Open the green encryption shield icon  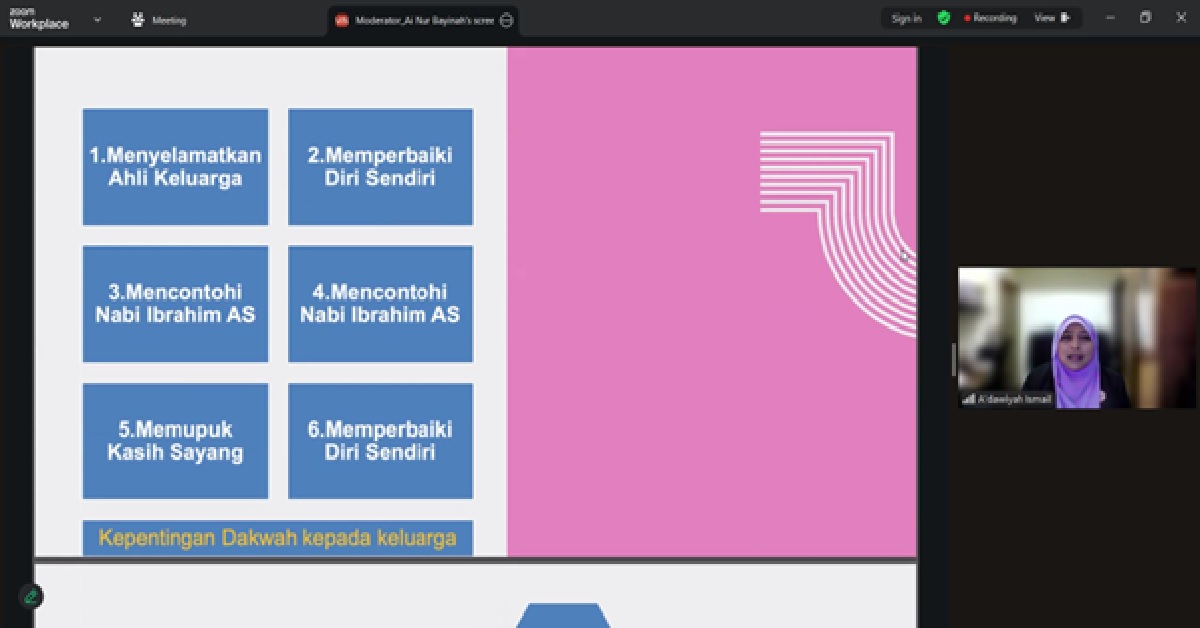[943, 18]
